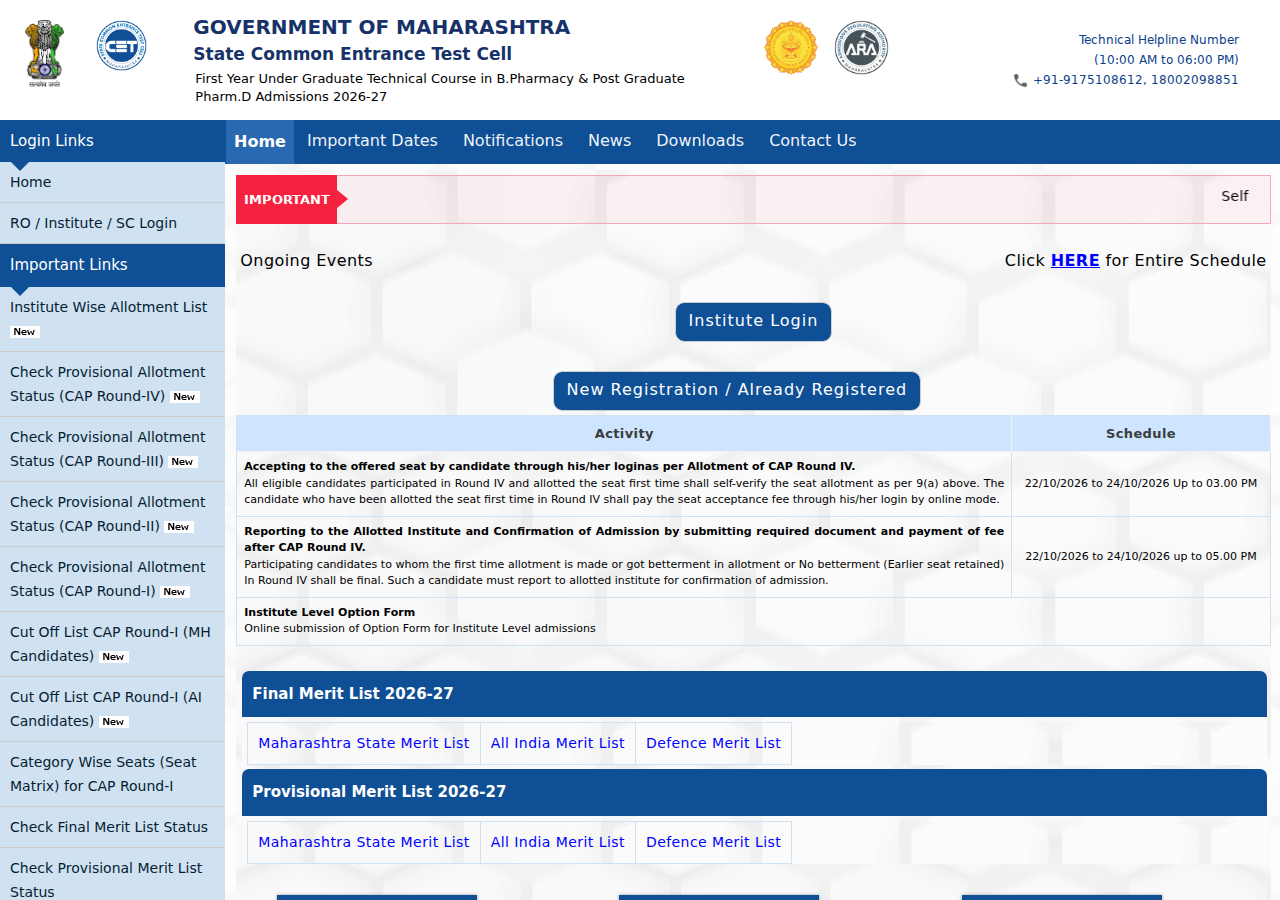Screen dimensions: 1280x900
Task: Open Cut Off List CAP Round-I MH Candidates
Action: tap(112, 644)
